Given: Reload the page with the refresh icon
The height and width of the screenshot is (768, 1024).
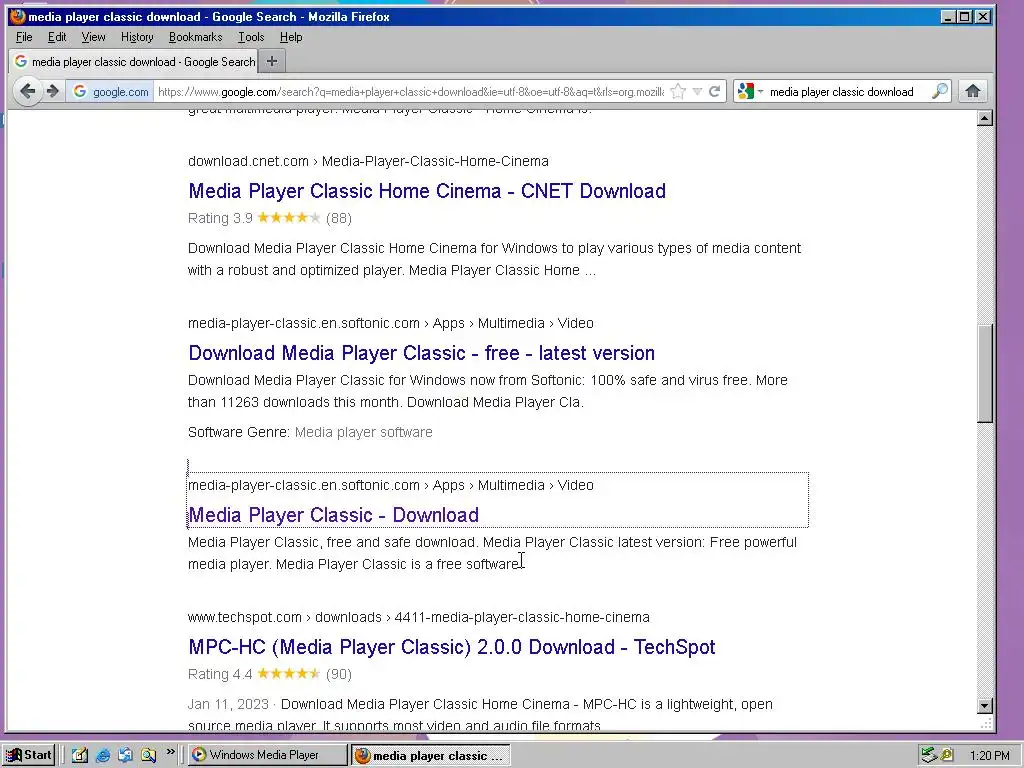Looking at the screenshot, I should tap(714, 91).
